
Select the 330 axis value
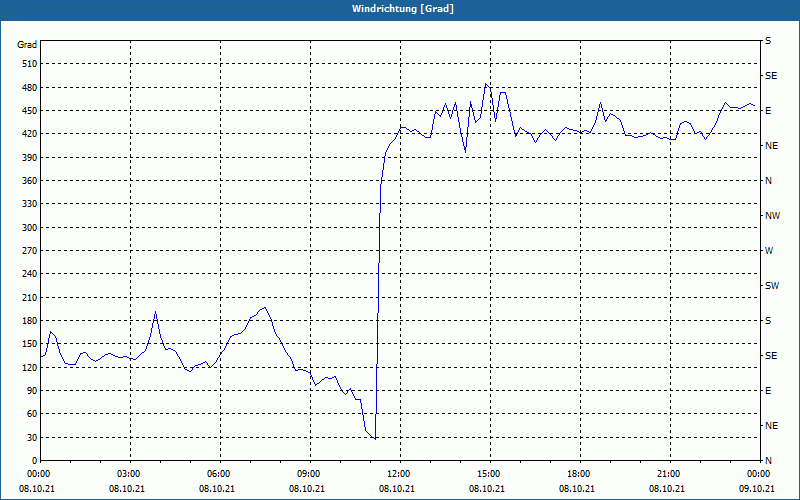30,204
